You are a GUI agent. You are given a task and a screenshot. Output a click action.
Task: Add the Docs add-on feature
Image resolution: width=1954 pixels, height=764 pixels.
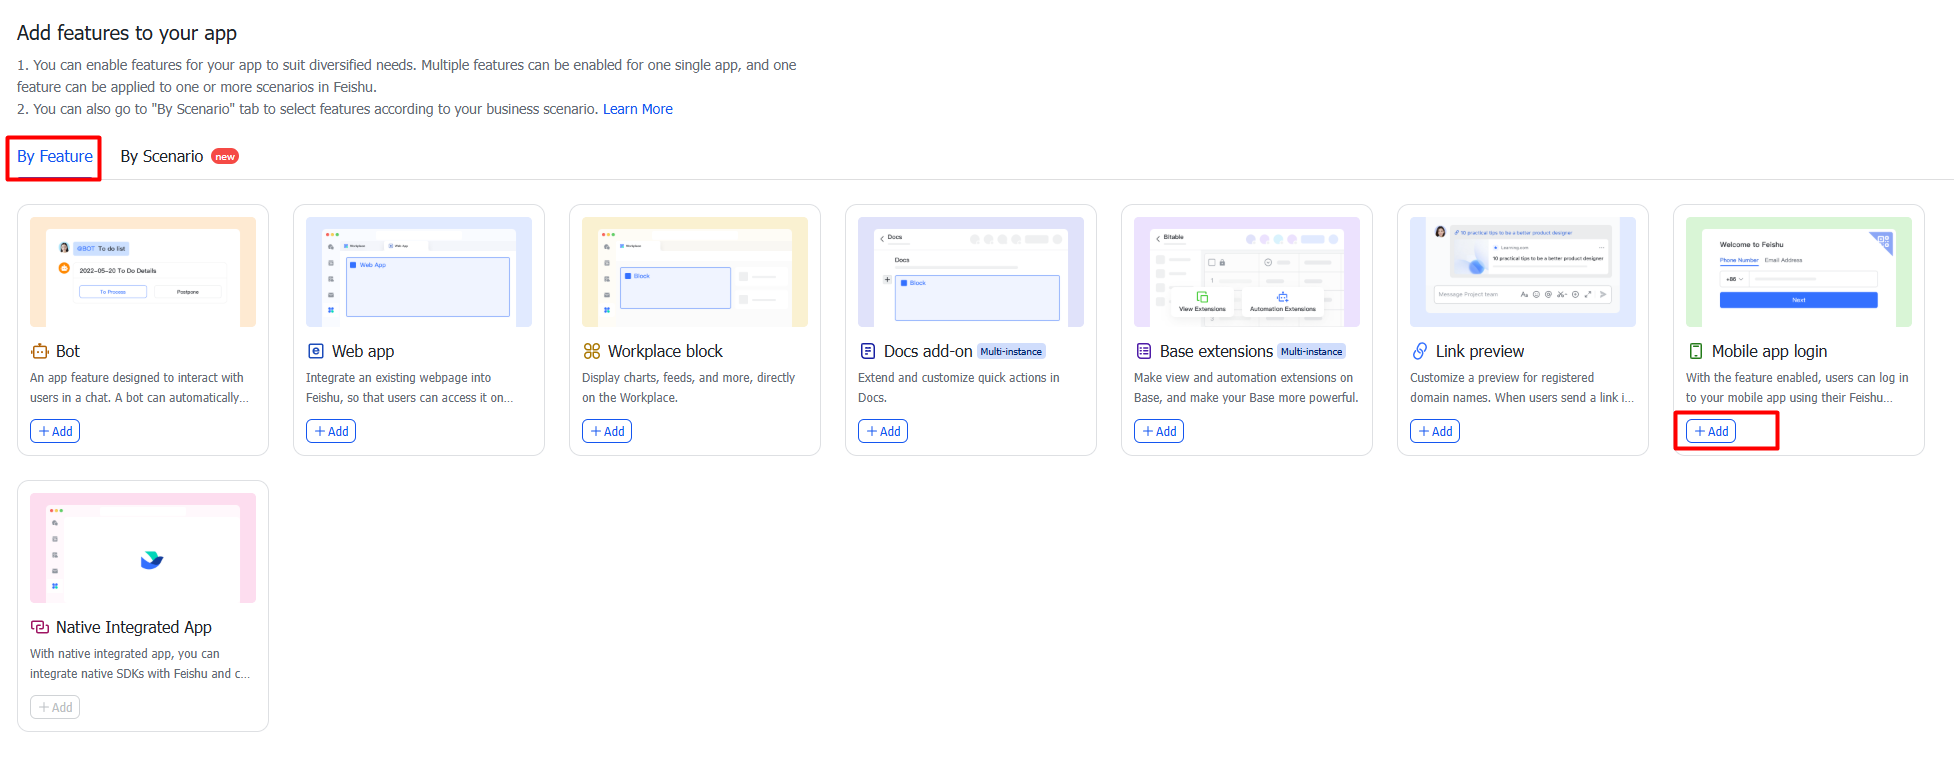tap(883, 431)
